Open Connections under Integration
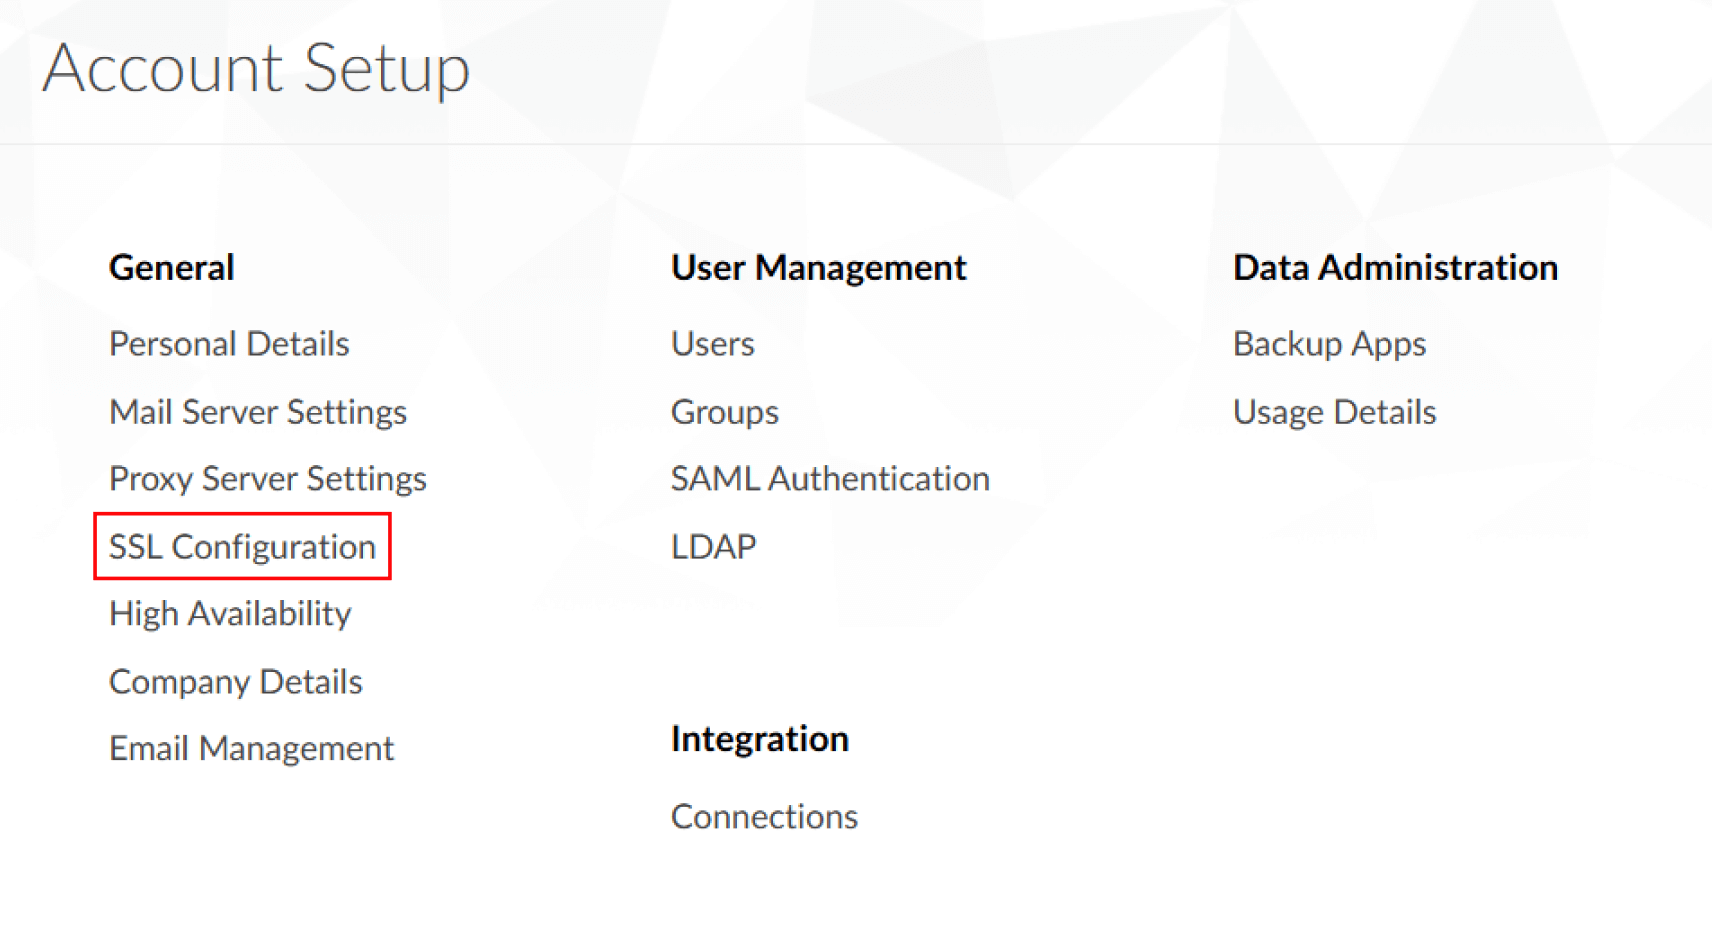Viewport: 1712px width, 952px height. click(x=764, y=817)
